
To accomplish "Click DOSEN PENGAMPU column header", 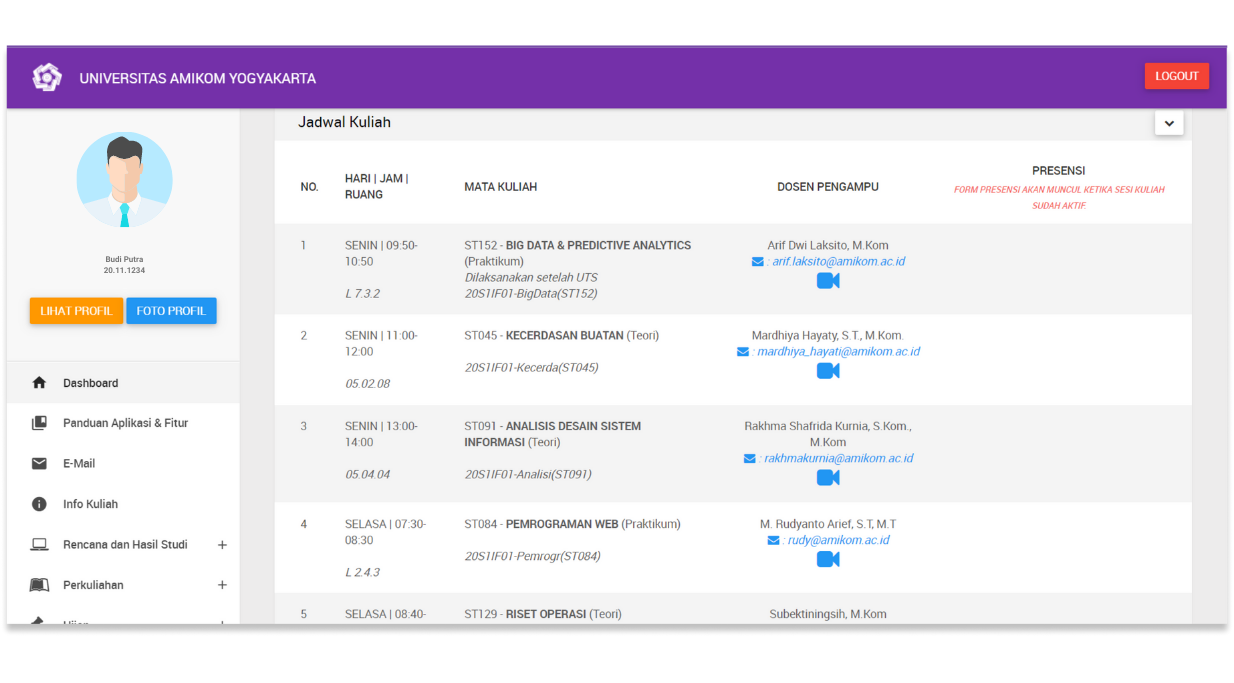I will (828, 187).
